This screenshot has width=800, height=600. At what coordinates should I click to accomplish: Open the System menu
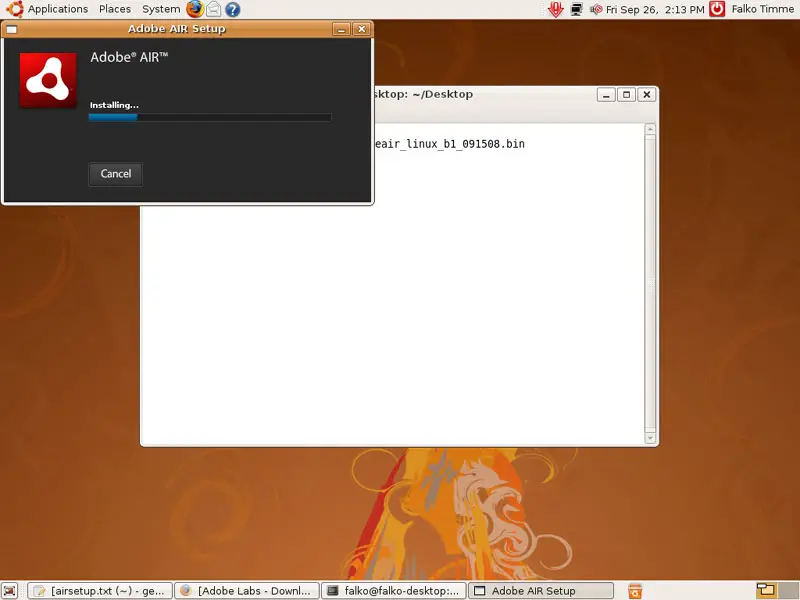(161, 9)
